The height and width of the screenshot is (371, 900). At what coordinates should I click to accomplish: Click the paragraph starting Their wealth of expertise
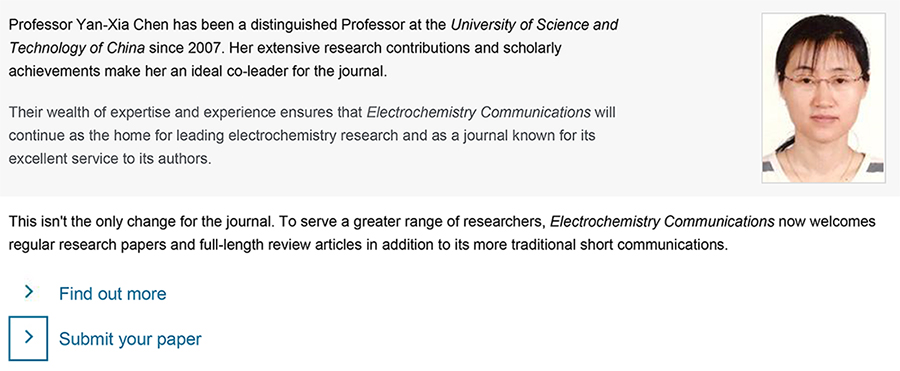point(312,135)
